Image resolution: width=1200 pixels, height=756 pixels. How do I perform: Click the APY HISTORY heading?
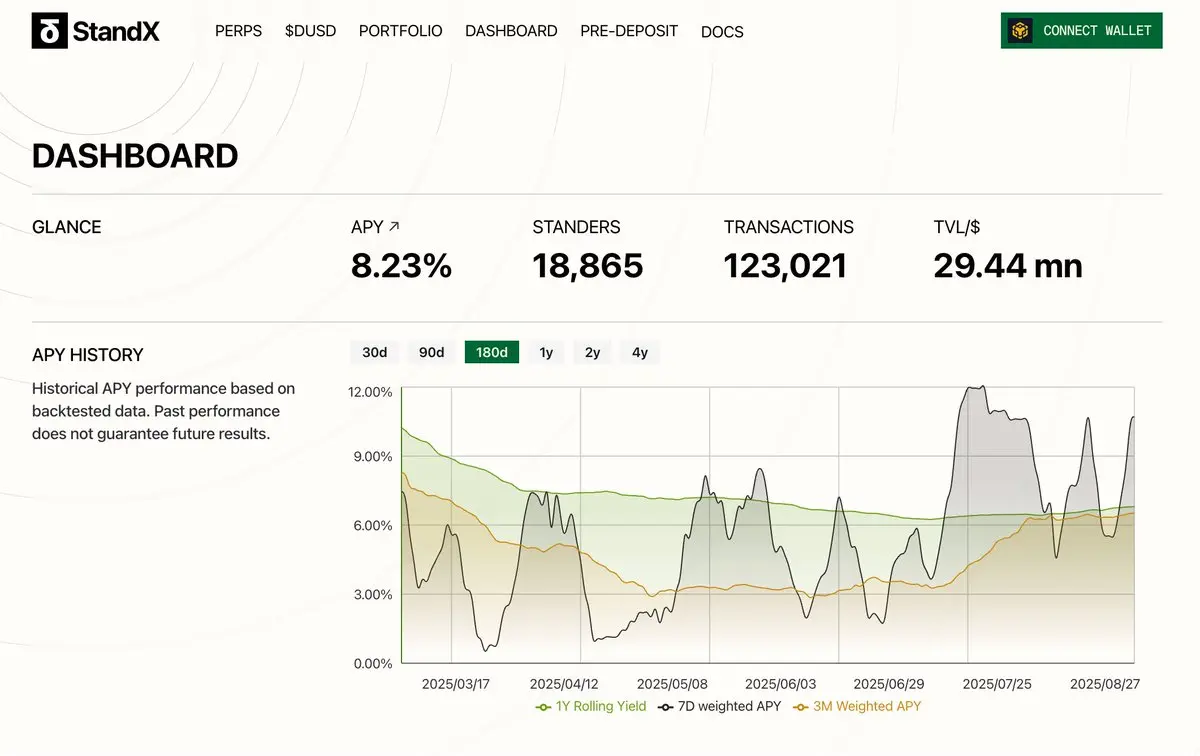click(88, 355)
